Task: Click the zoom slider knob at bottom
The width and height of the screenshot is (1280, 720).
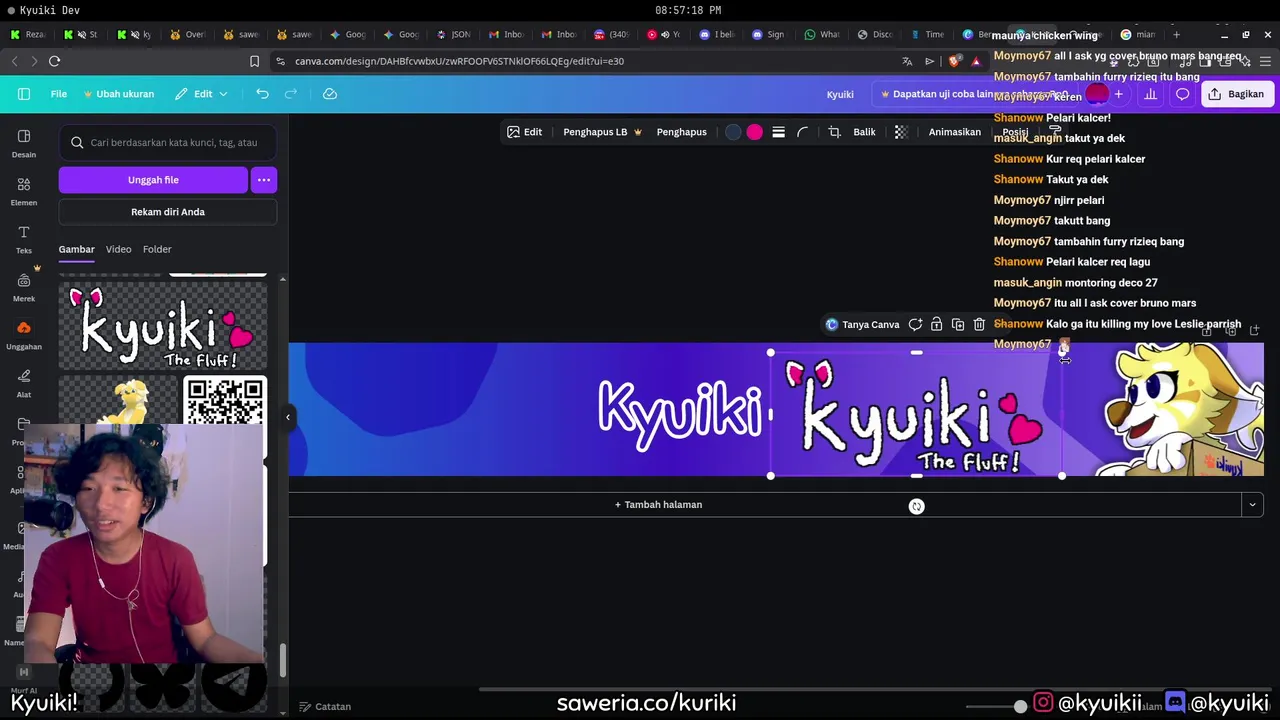Action: click(x=1019, y=706)
